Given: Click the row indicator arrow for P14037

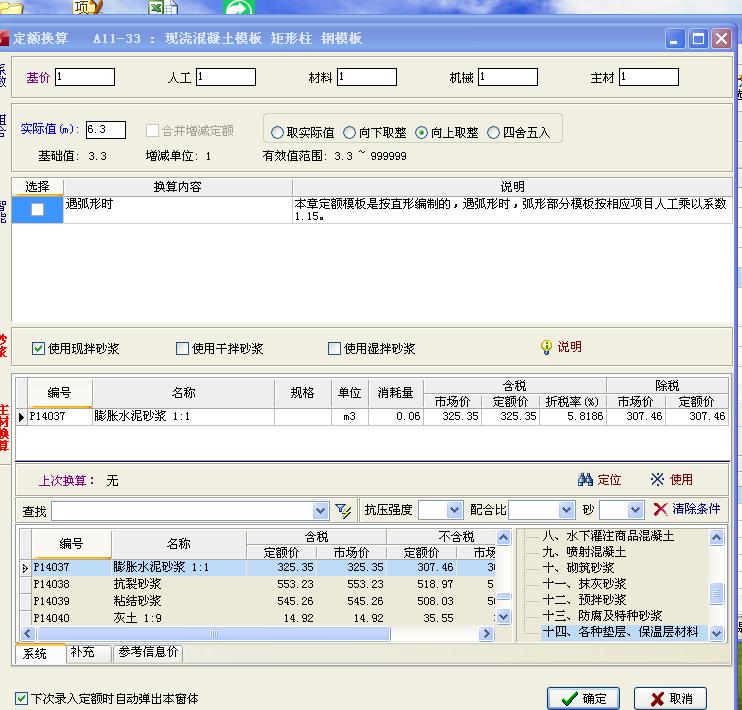Looking at the screenshot, I should pyautogui.click(x=21, y=417).
